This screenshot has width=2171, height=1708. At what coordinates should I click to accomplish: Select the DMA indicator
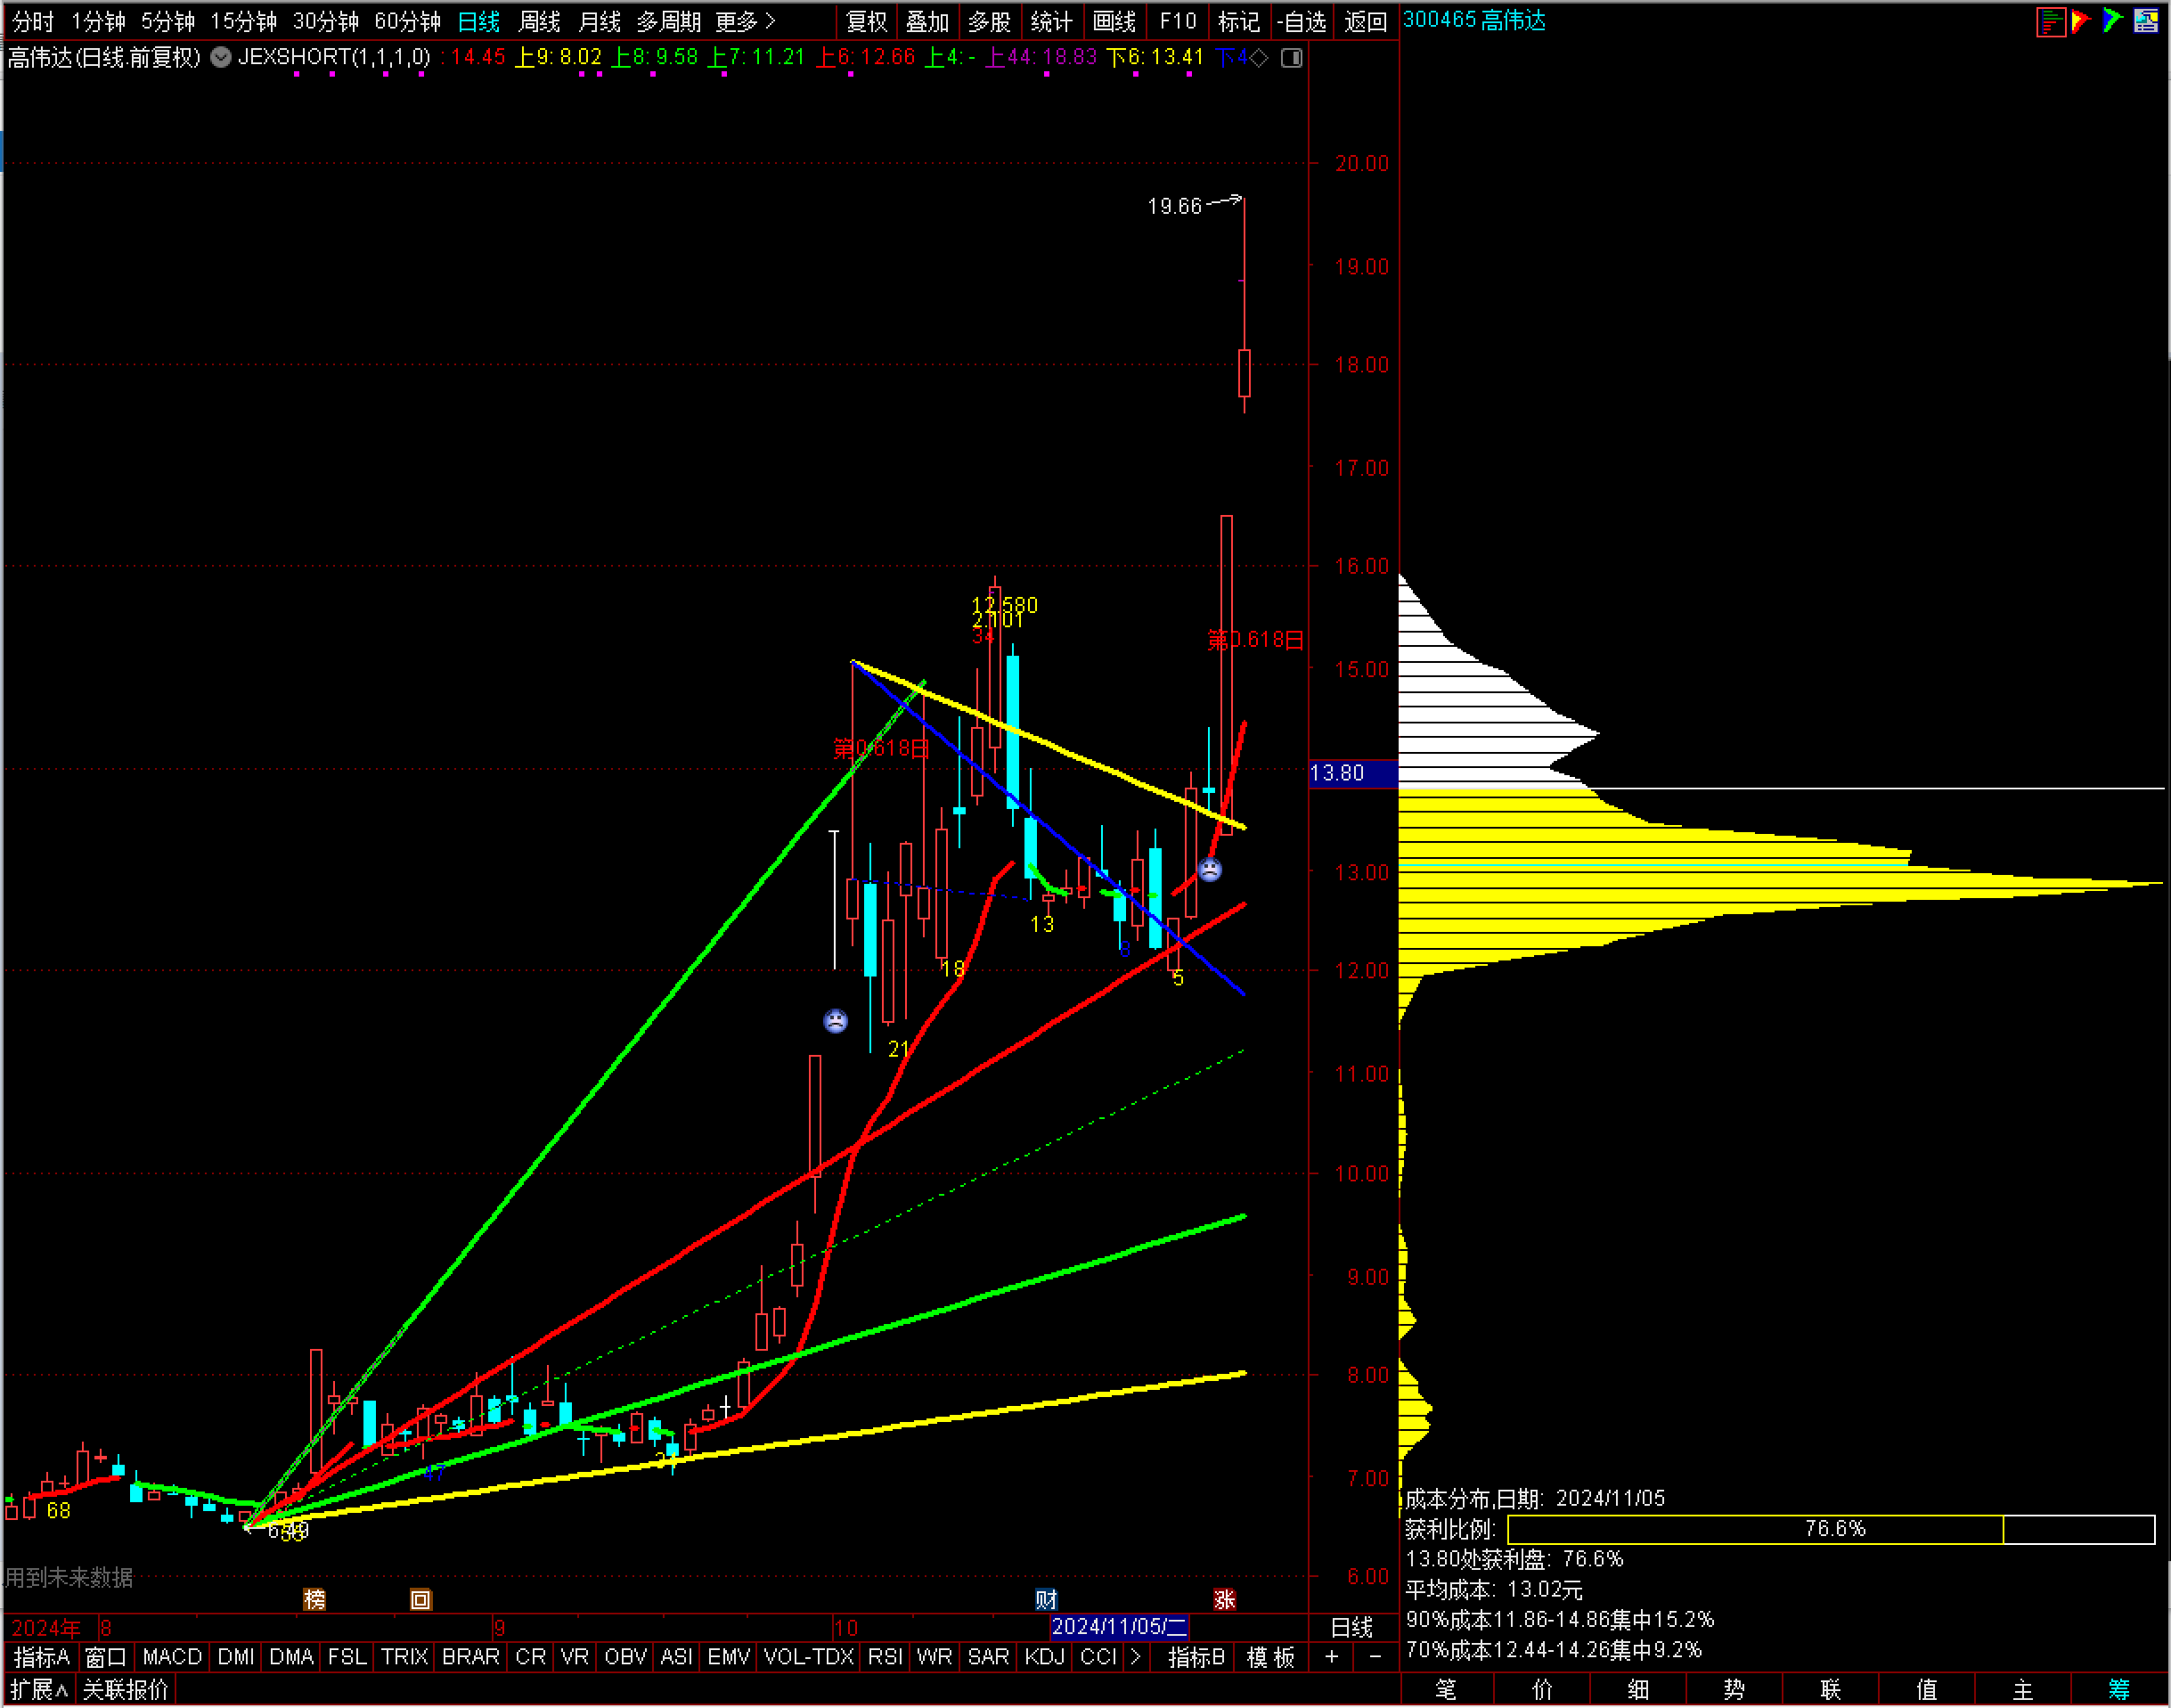[292, 1657]
